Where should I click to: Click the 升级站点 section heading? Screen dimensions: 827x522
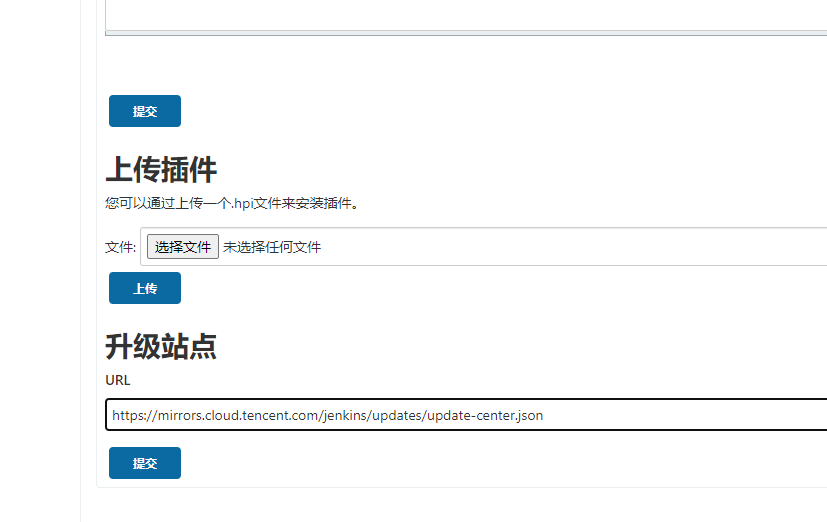coord(161,346)
